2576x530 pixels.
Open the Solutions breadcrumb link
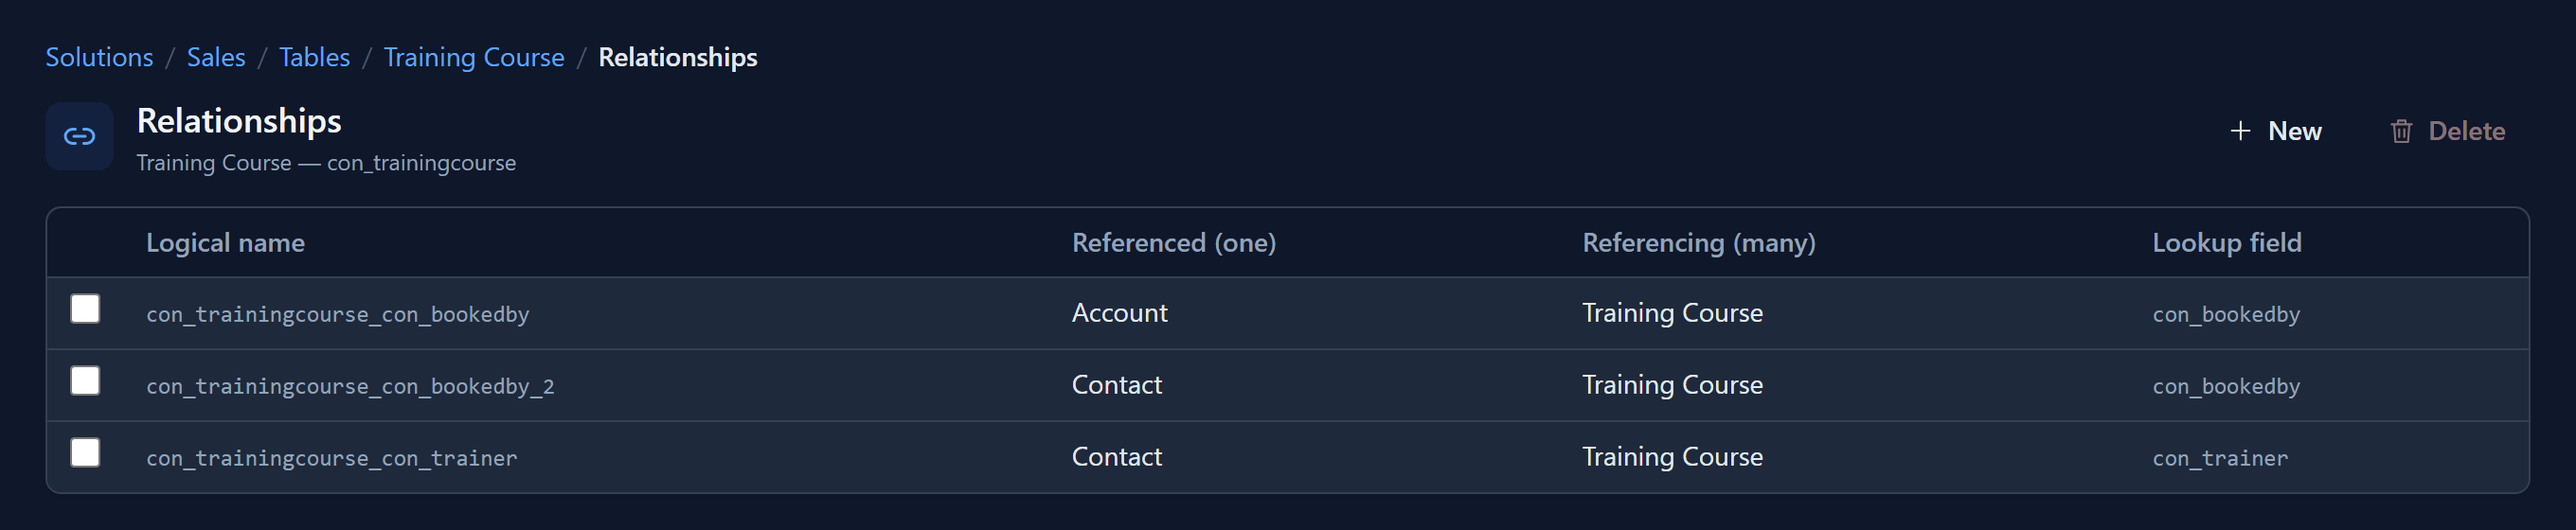99,57
